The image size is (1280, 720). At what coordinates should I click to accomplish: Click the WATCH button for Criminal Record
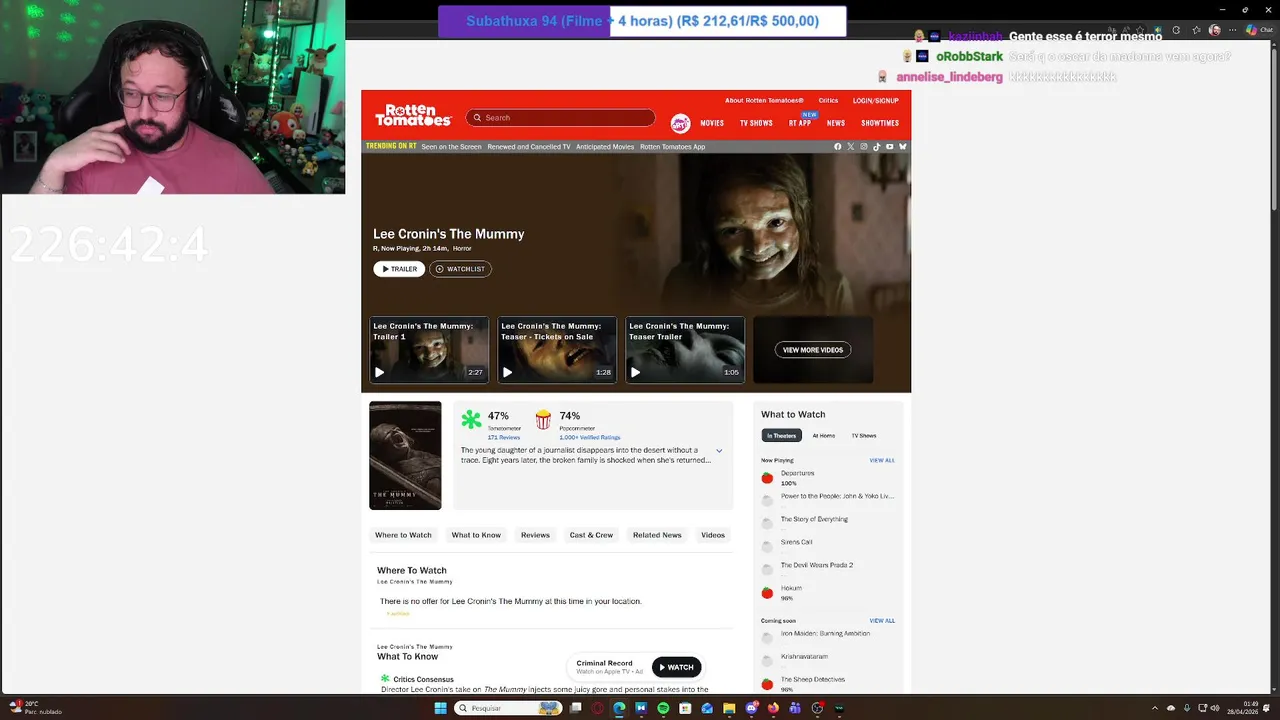click(676, 667)
